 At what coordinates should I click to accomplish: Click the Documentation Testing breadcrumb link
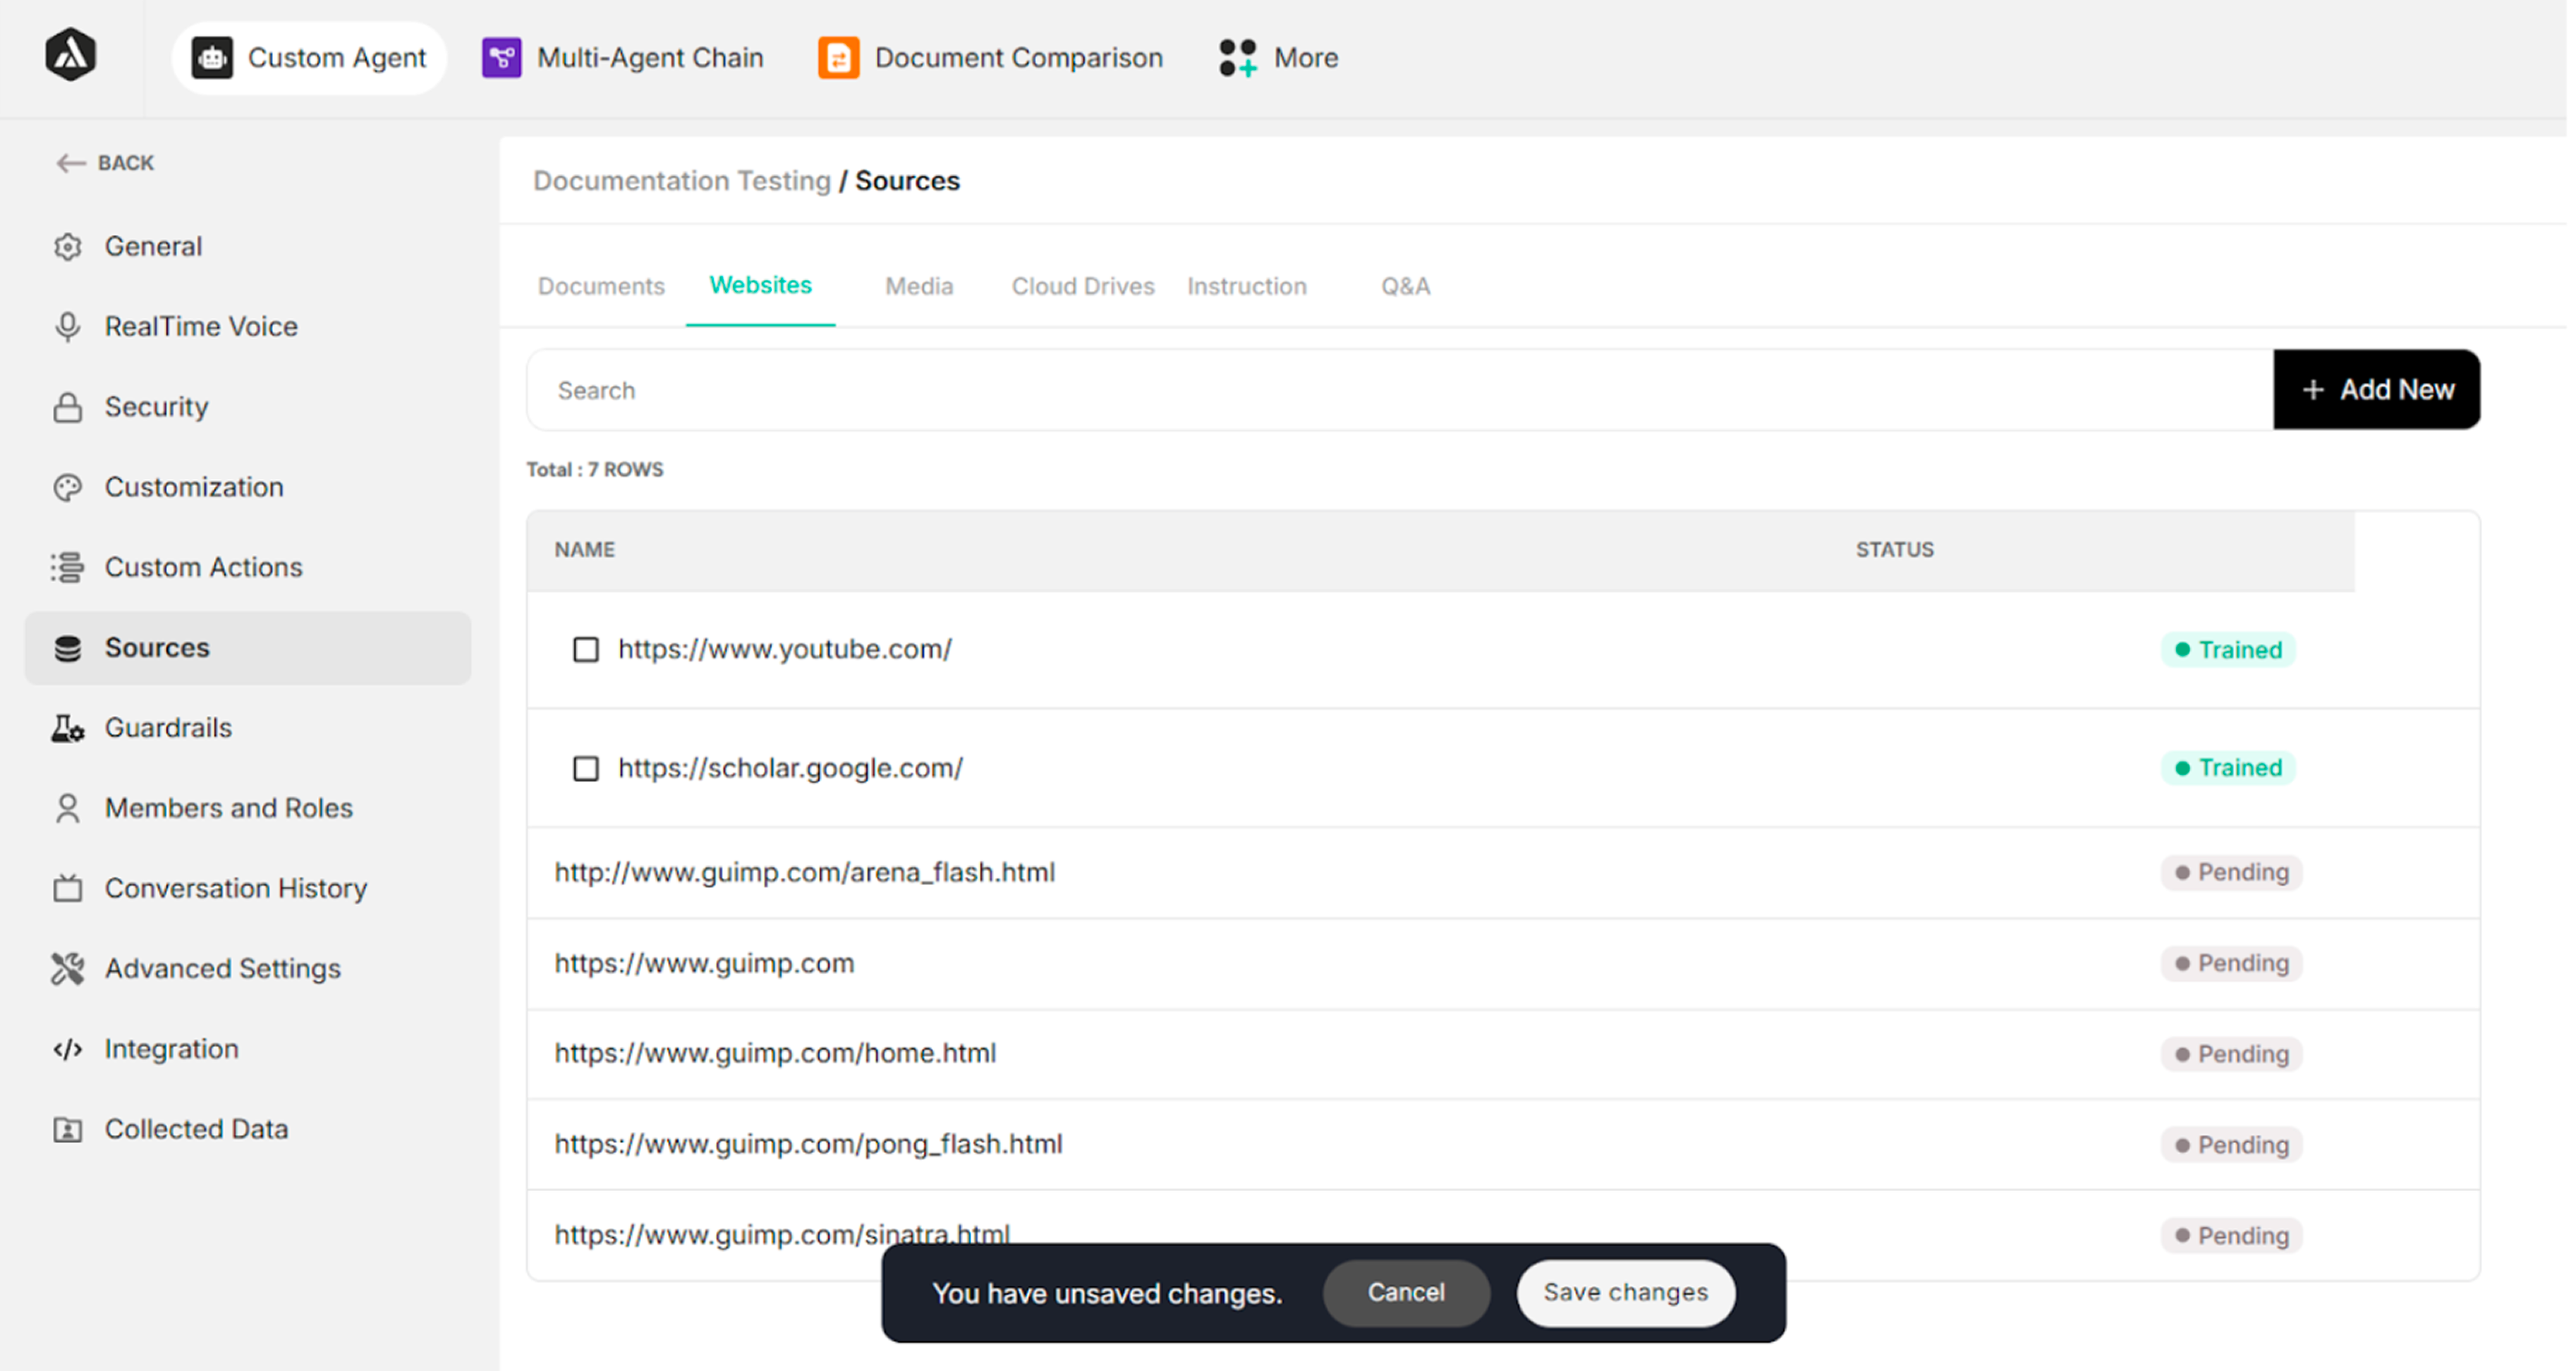(x=682, y=181)
